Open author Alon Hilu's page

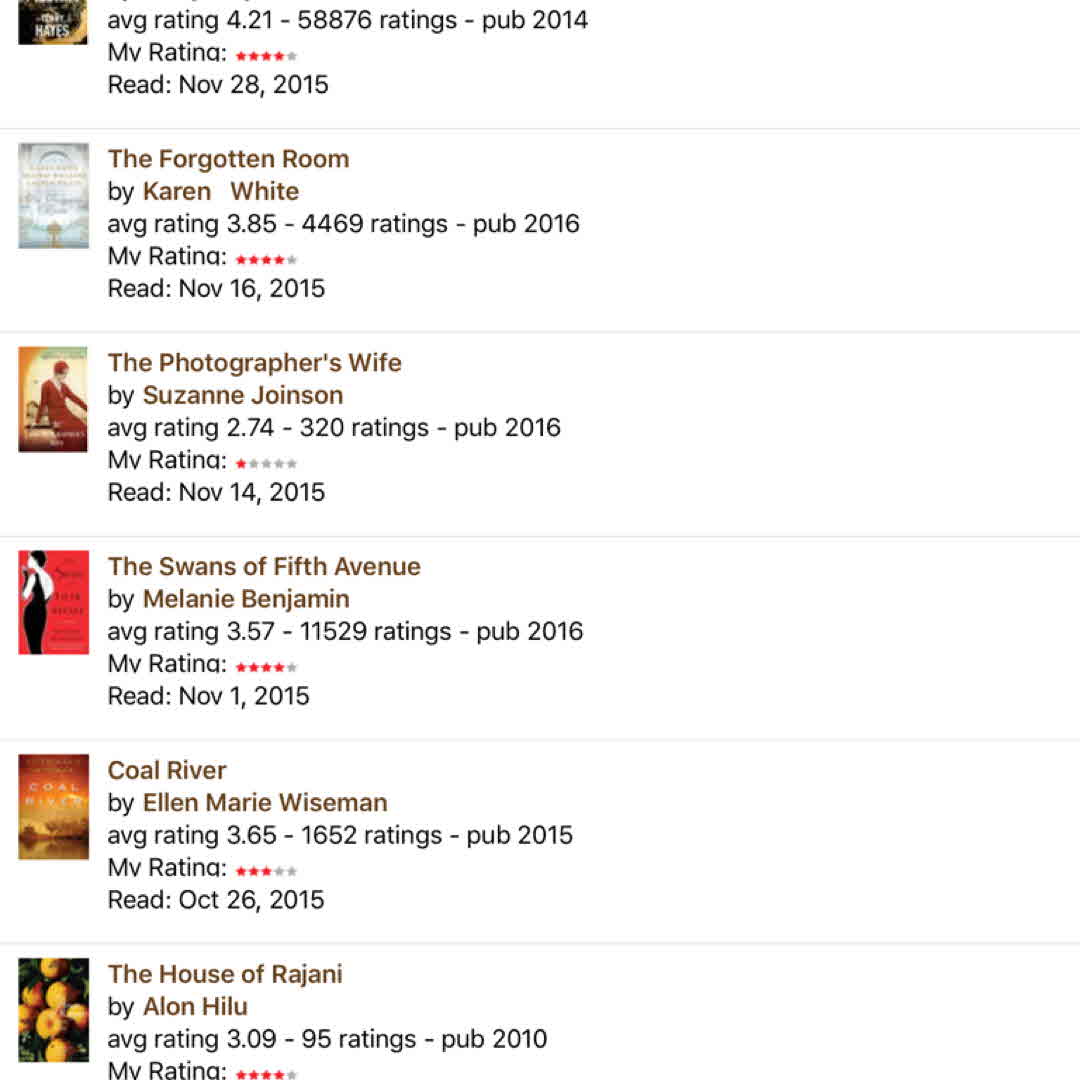pos(195,1007)
